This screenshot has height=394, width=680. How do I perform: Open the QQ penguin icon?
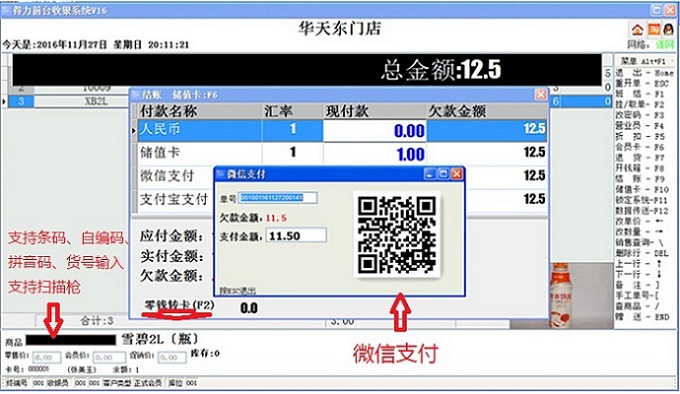(668, 29)
